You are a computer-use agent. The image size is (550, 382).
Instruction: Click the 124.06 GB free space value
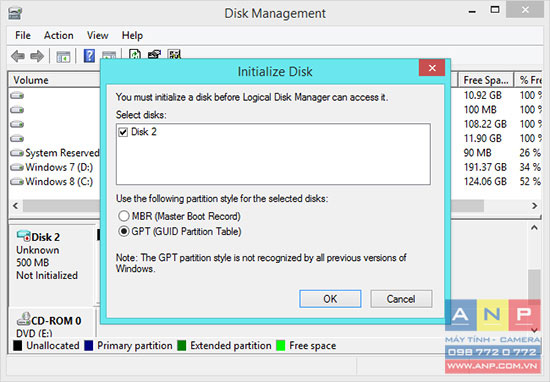coord(485,182)
